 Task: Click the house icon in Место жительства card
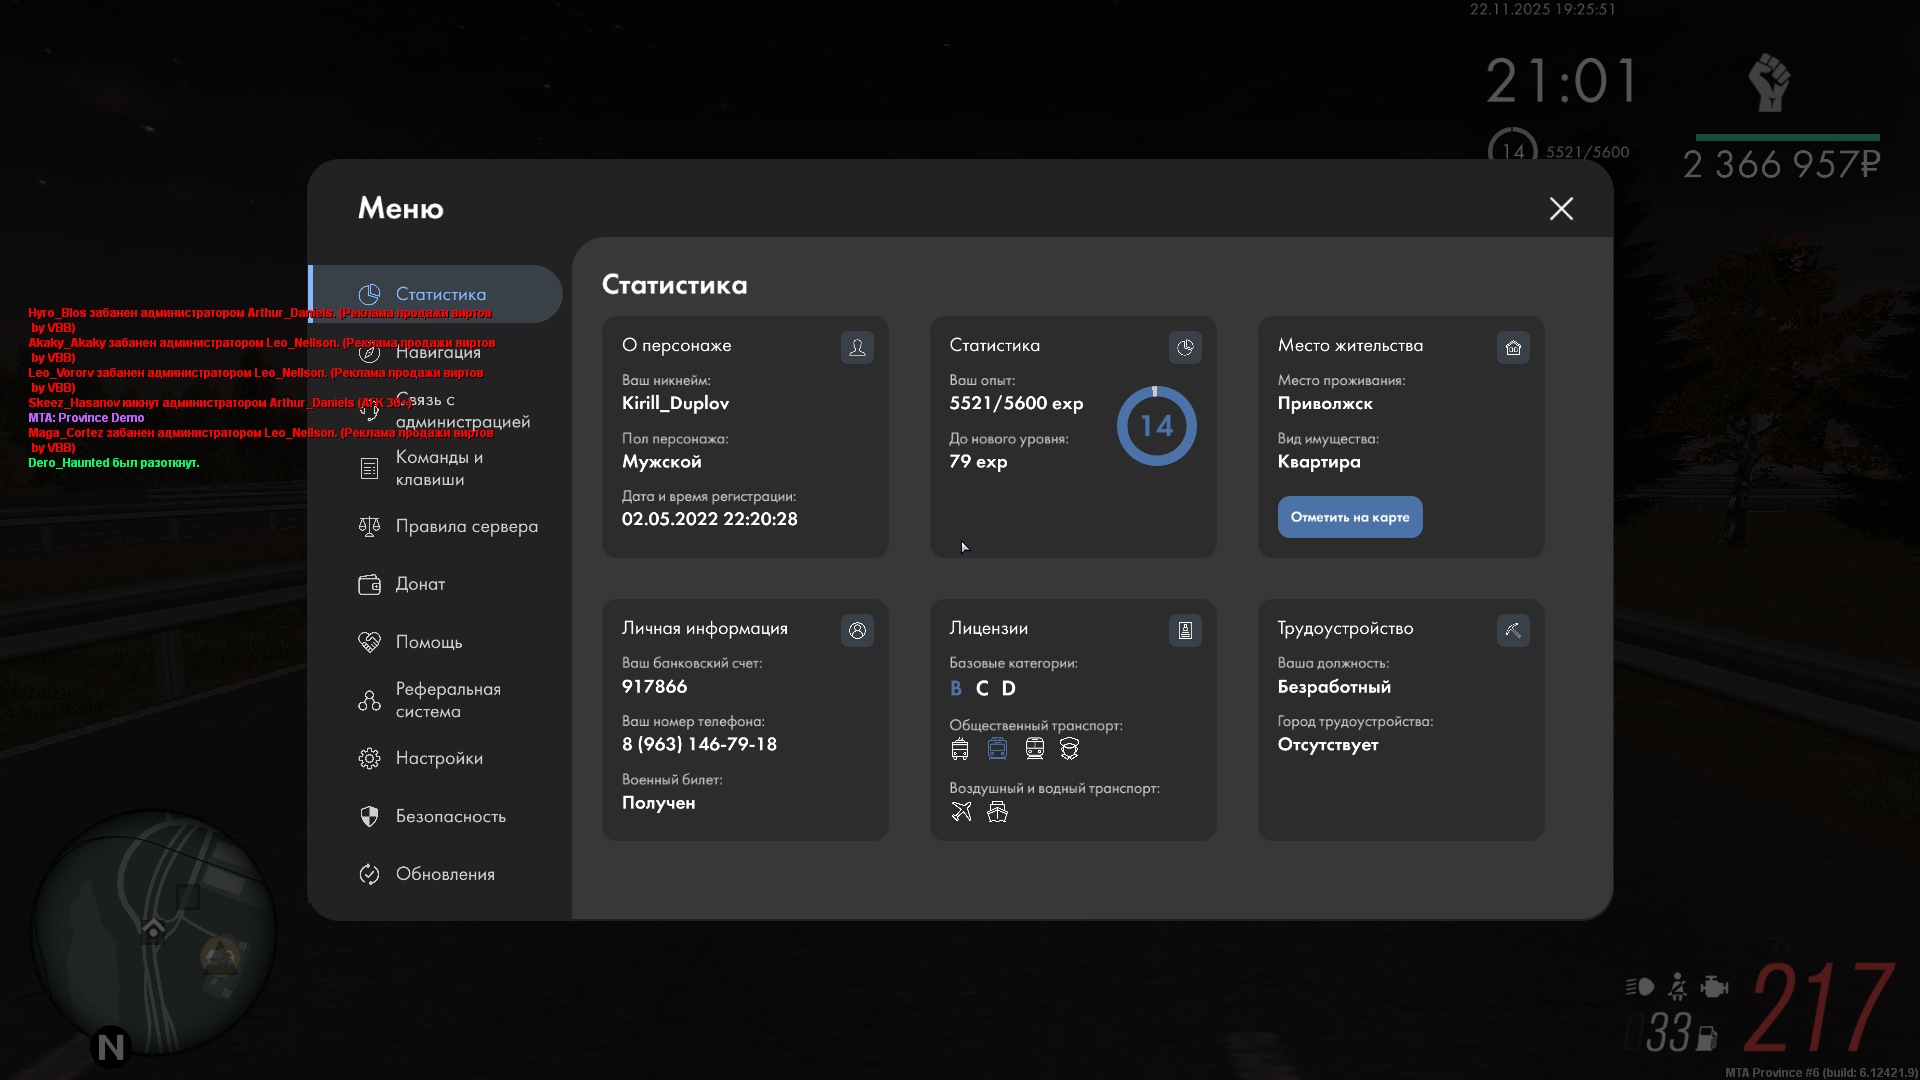tap(1513, 347)
